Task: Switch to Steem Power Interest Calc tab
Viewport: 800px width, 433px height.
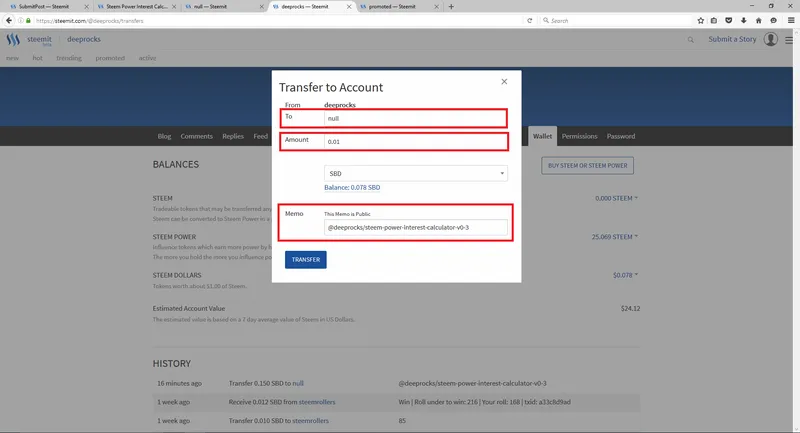Action: click(137, 7)
